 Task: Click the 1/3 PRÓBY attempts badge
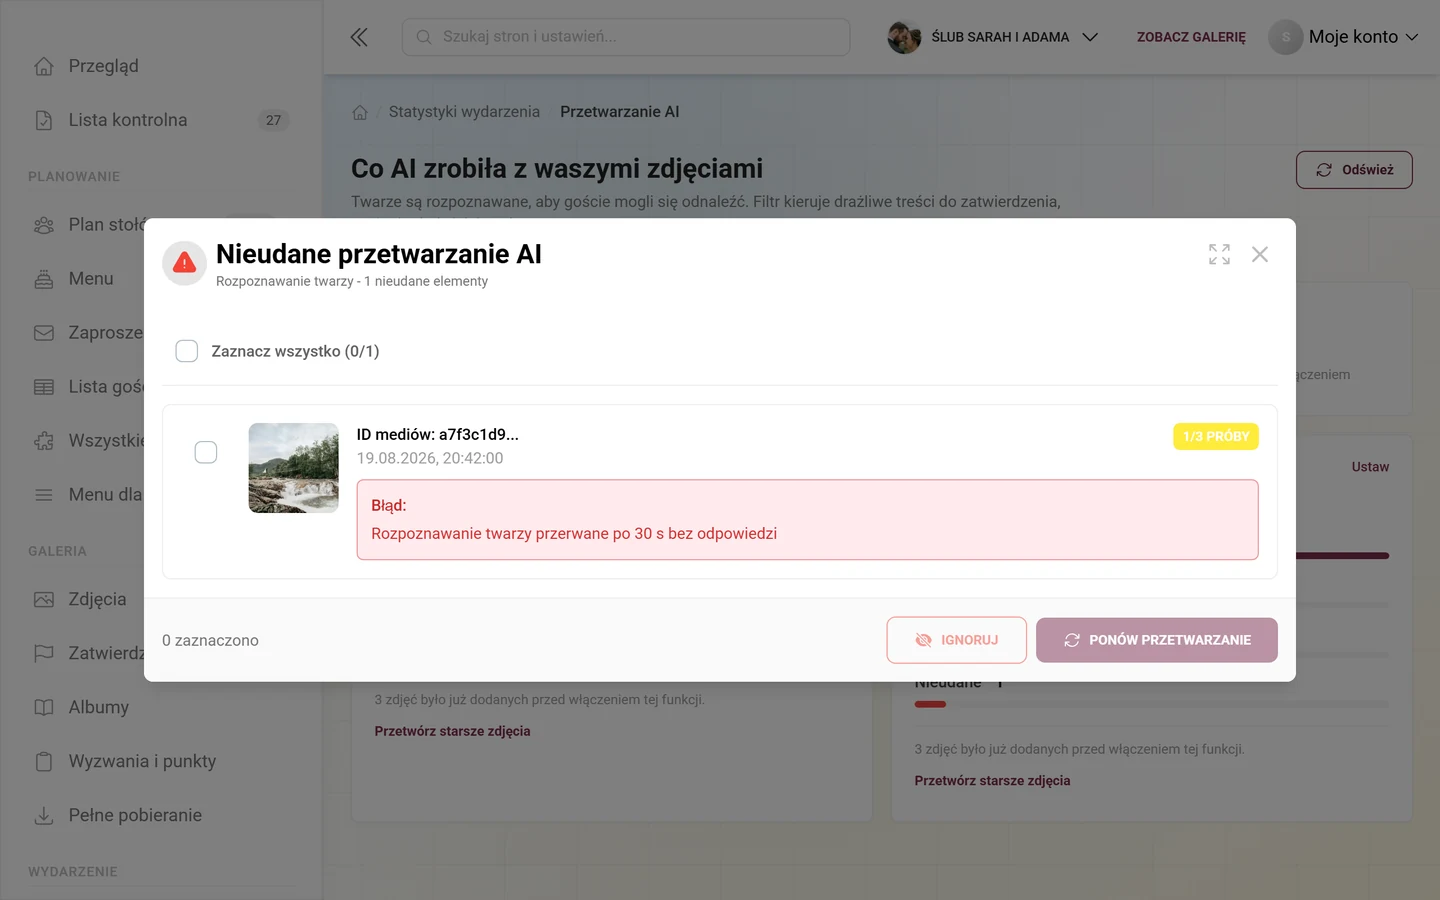[x=1216, y=437]
